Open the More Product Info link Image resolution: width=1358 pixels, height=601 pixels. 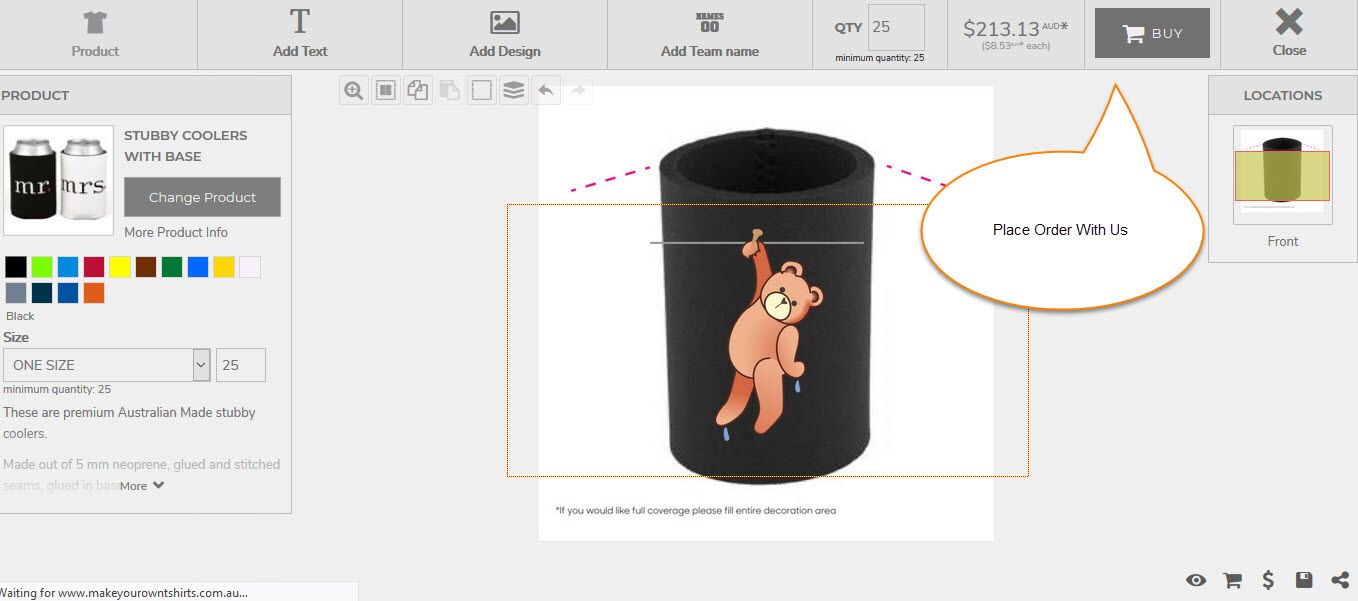176,232
